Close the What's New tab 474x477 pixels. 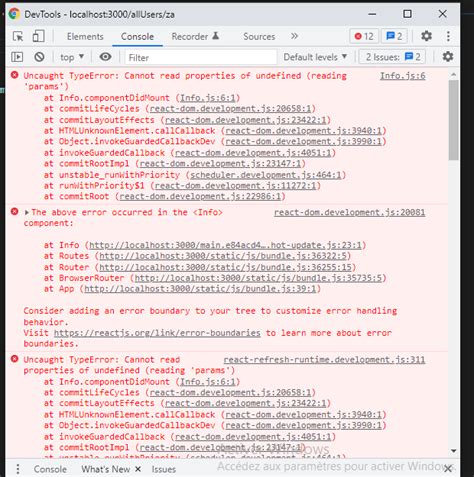click(138, 469)
